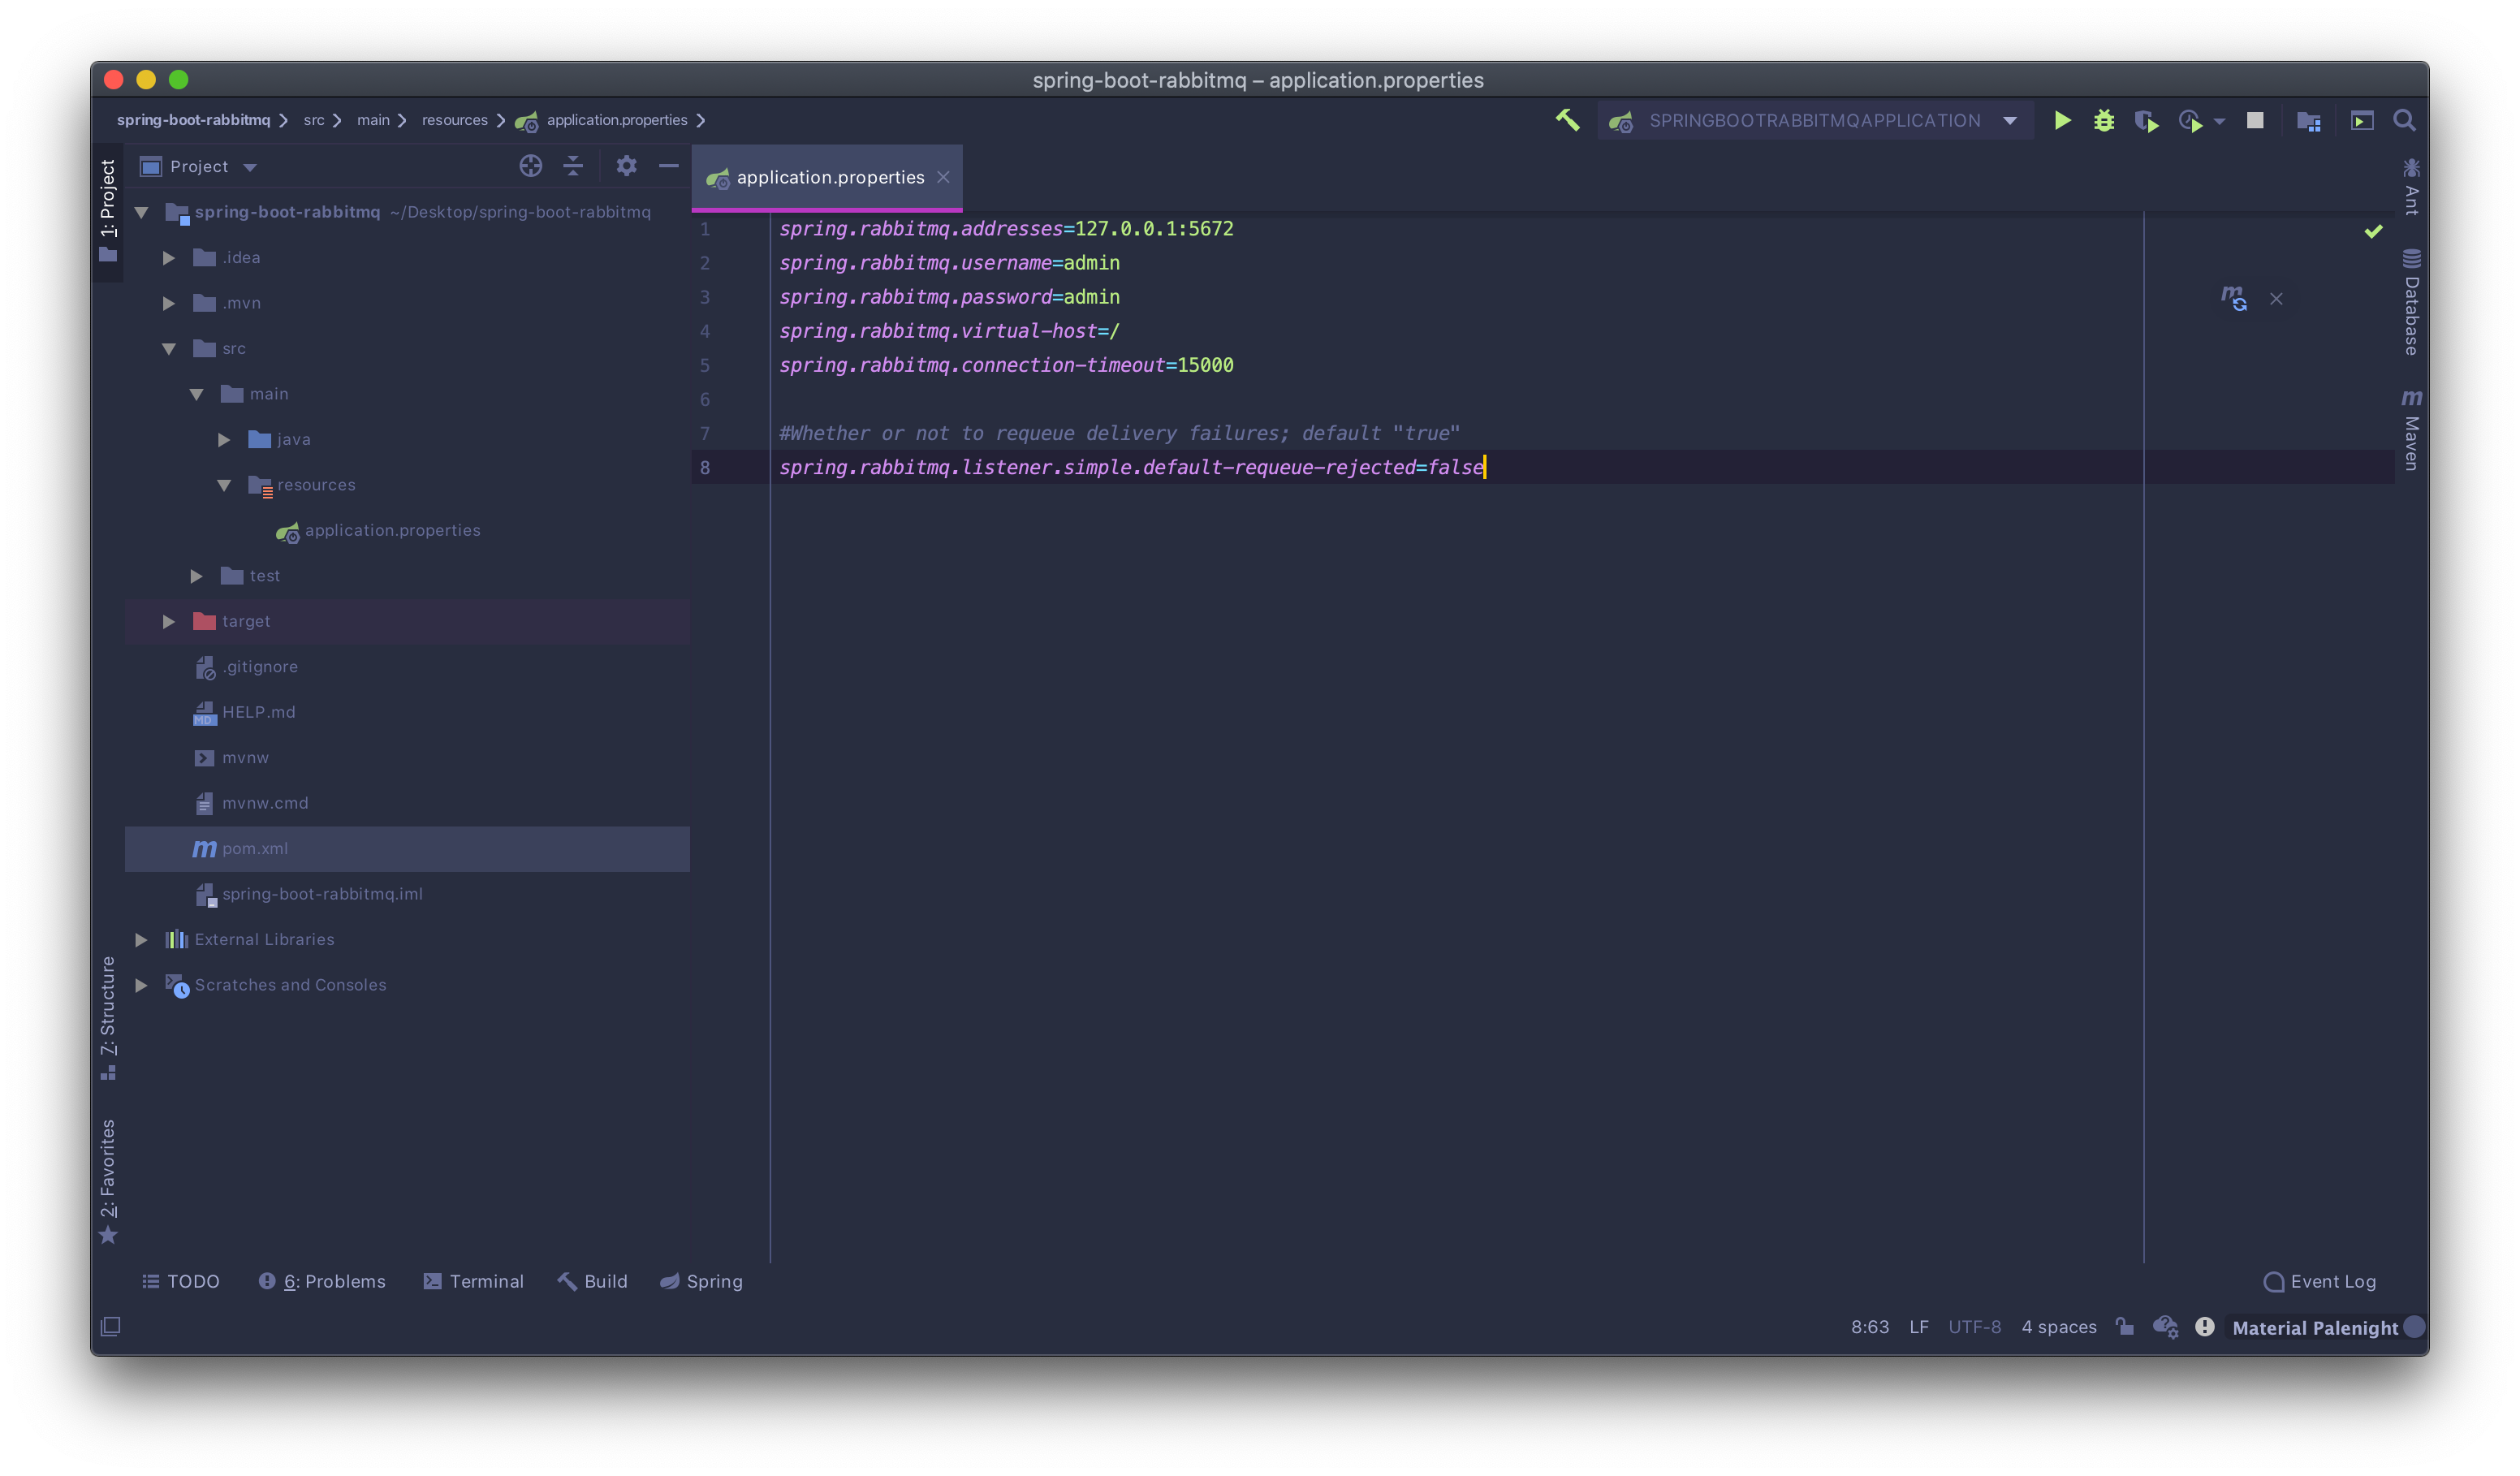This screenshot has height=1476, width=2520.
Task: Collapse the resources folder
Action: point(224,485)
